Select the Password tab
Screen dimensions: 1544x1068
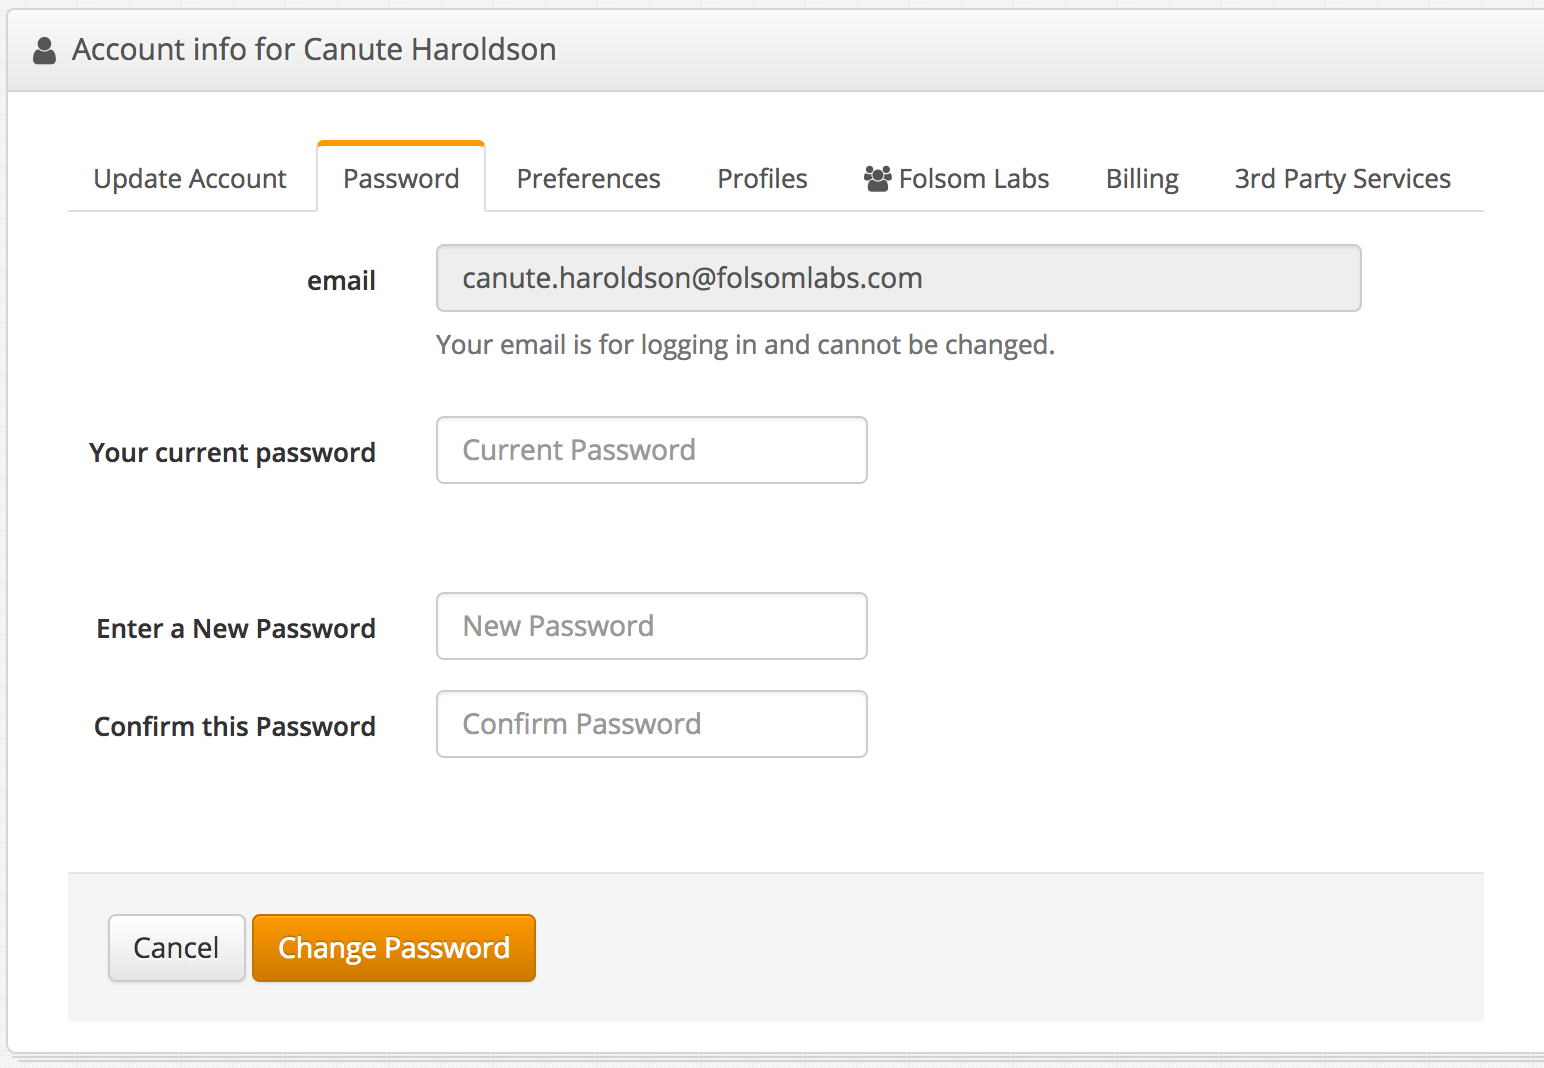(401, 178)
